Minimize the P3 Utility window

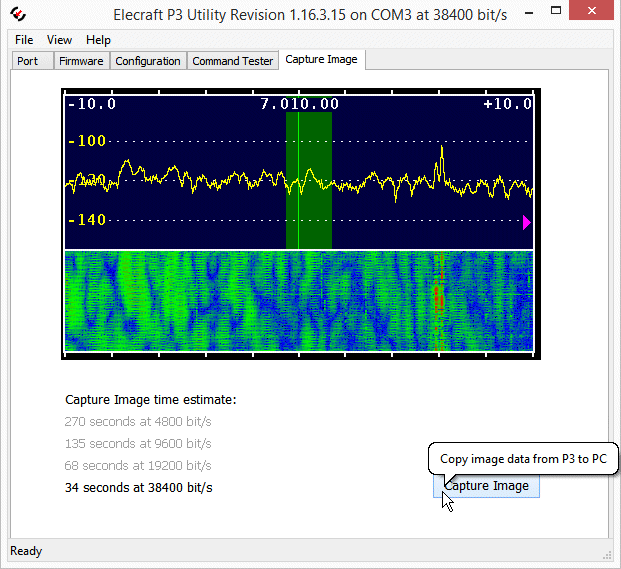(x=528, y=13)
